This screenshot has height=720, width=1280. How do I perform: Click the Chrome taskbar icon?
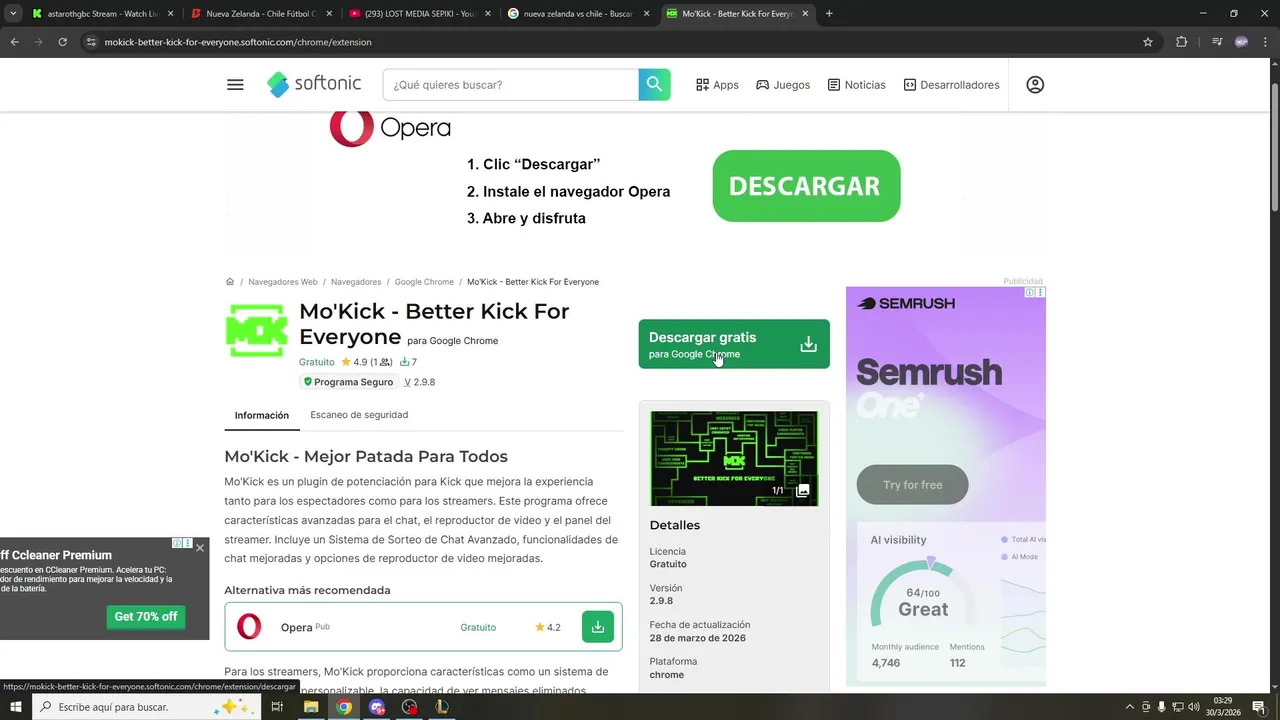tap(344, 707)
